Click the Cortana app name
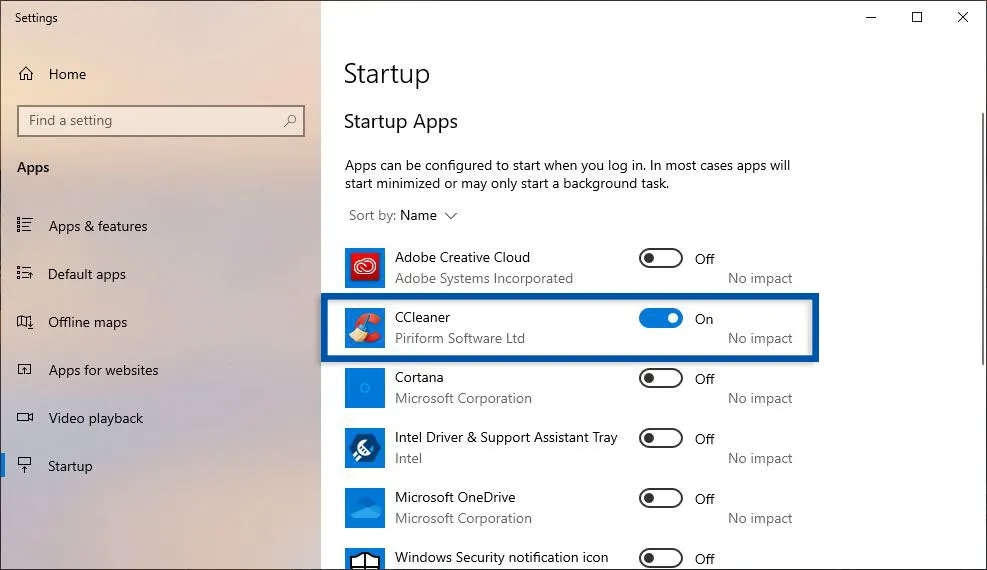The width and height of the screenshot is (987, 570). [x=419, y=377]
